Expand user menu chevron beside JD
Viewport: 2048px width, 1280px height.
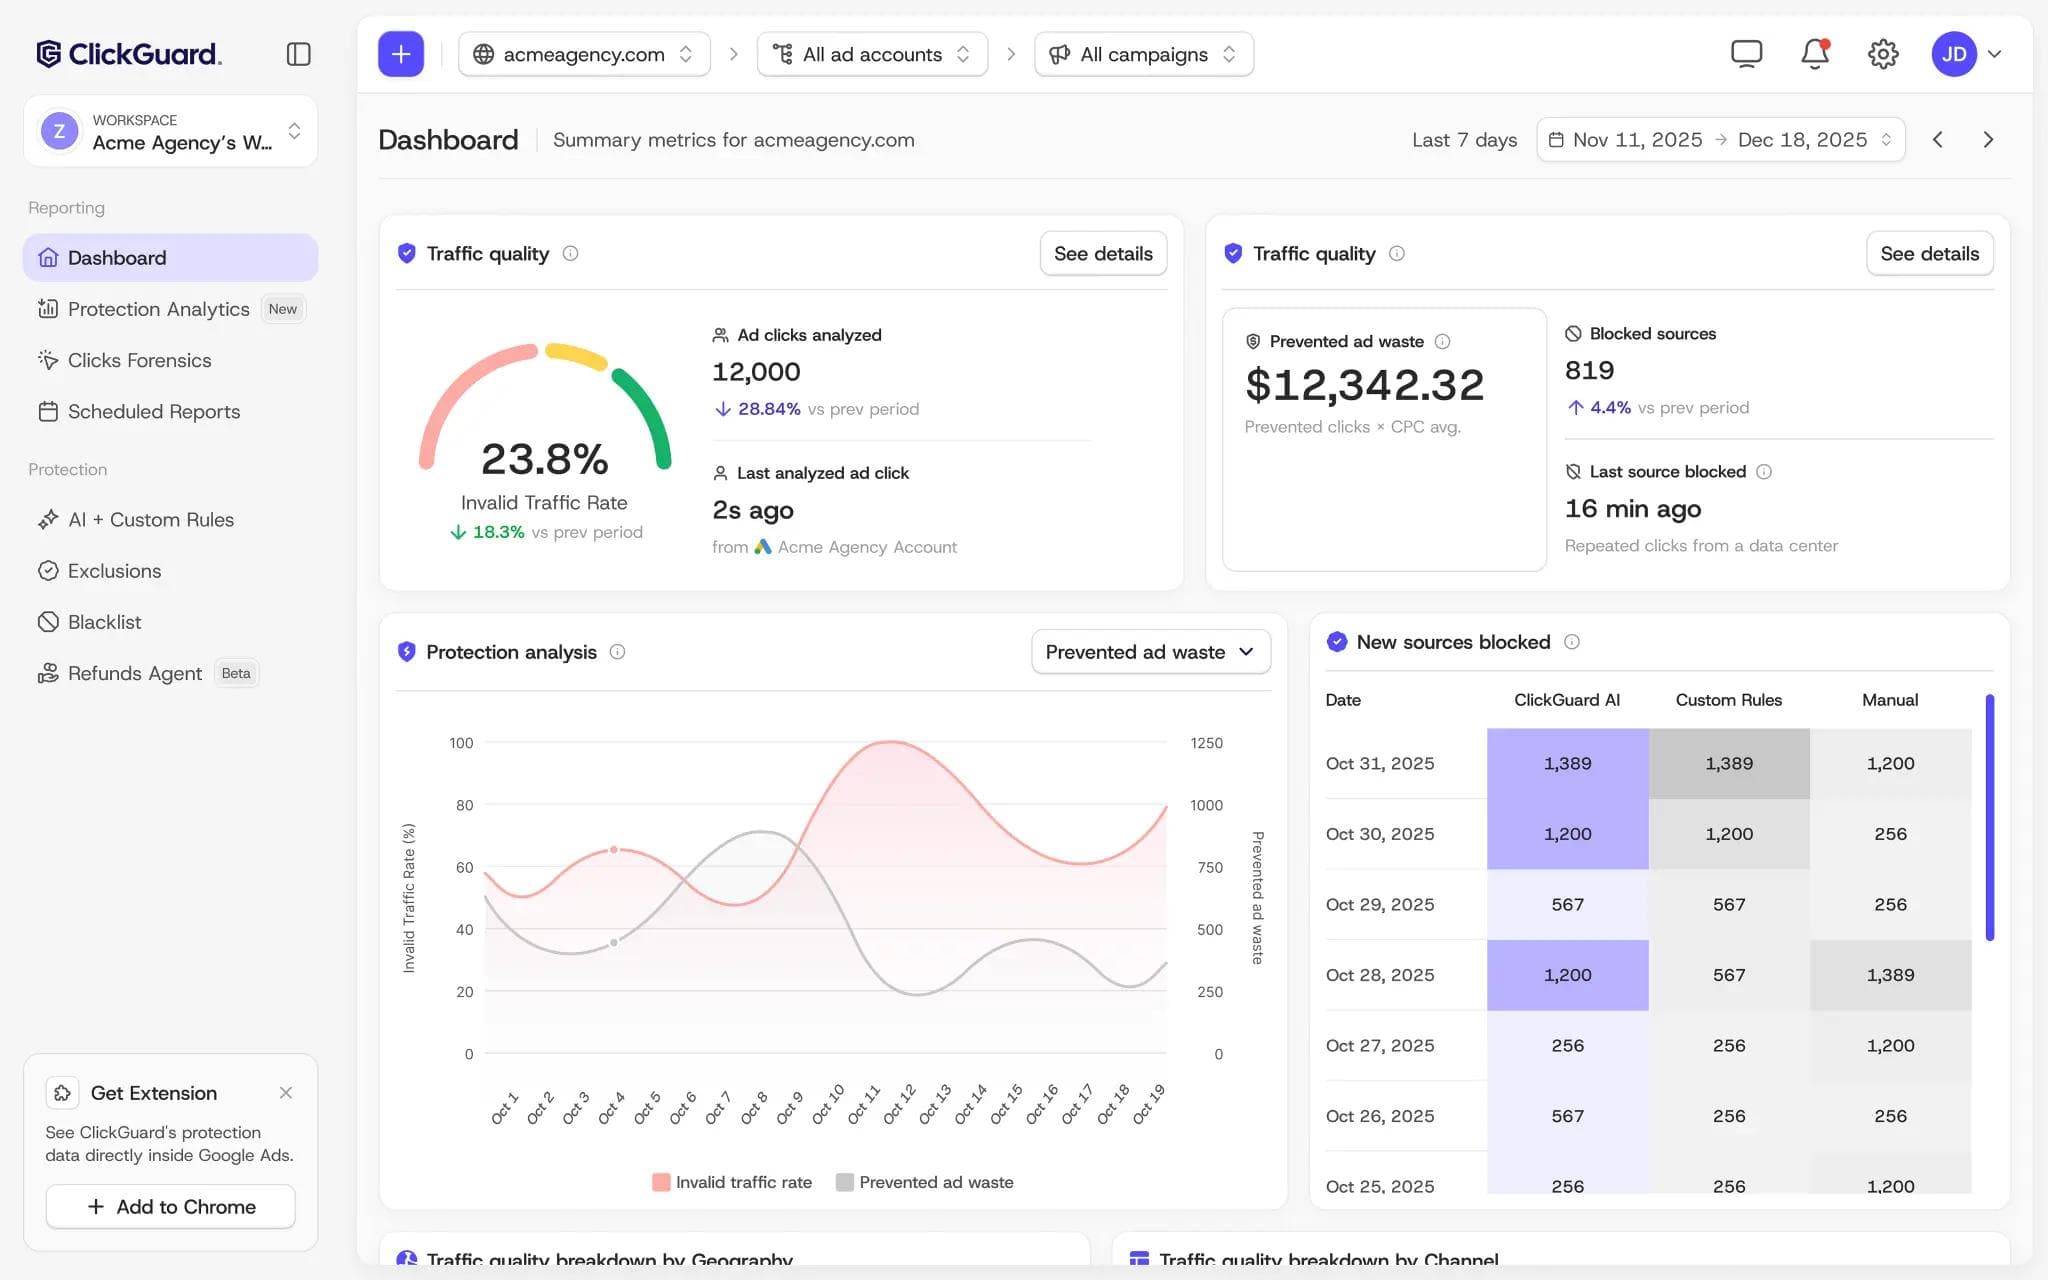[x=1995, y=54]
